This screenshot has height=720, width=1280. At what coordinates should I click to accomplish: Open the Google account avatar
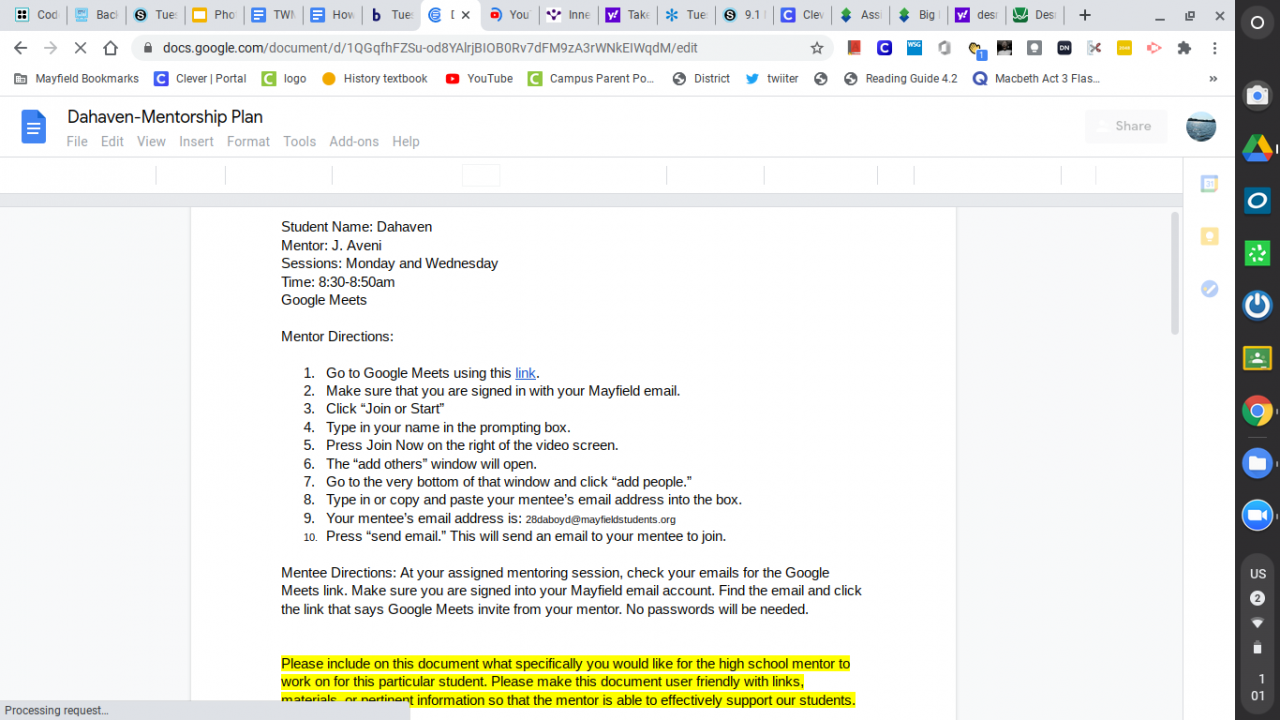(1201, 126)
